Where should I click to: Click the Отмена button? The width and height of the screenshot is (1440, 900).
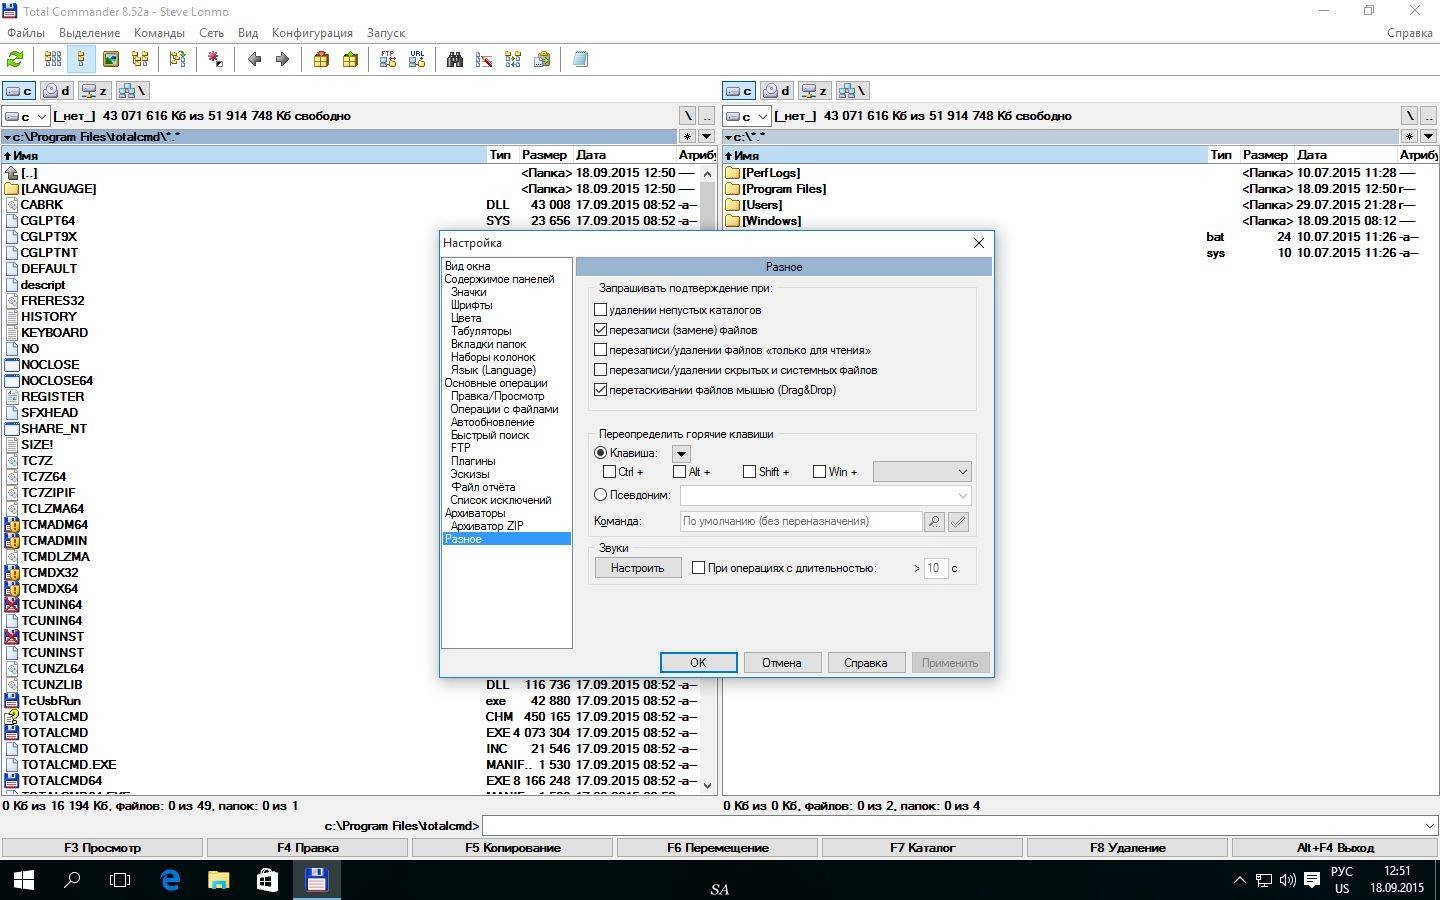click(782, 663)
